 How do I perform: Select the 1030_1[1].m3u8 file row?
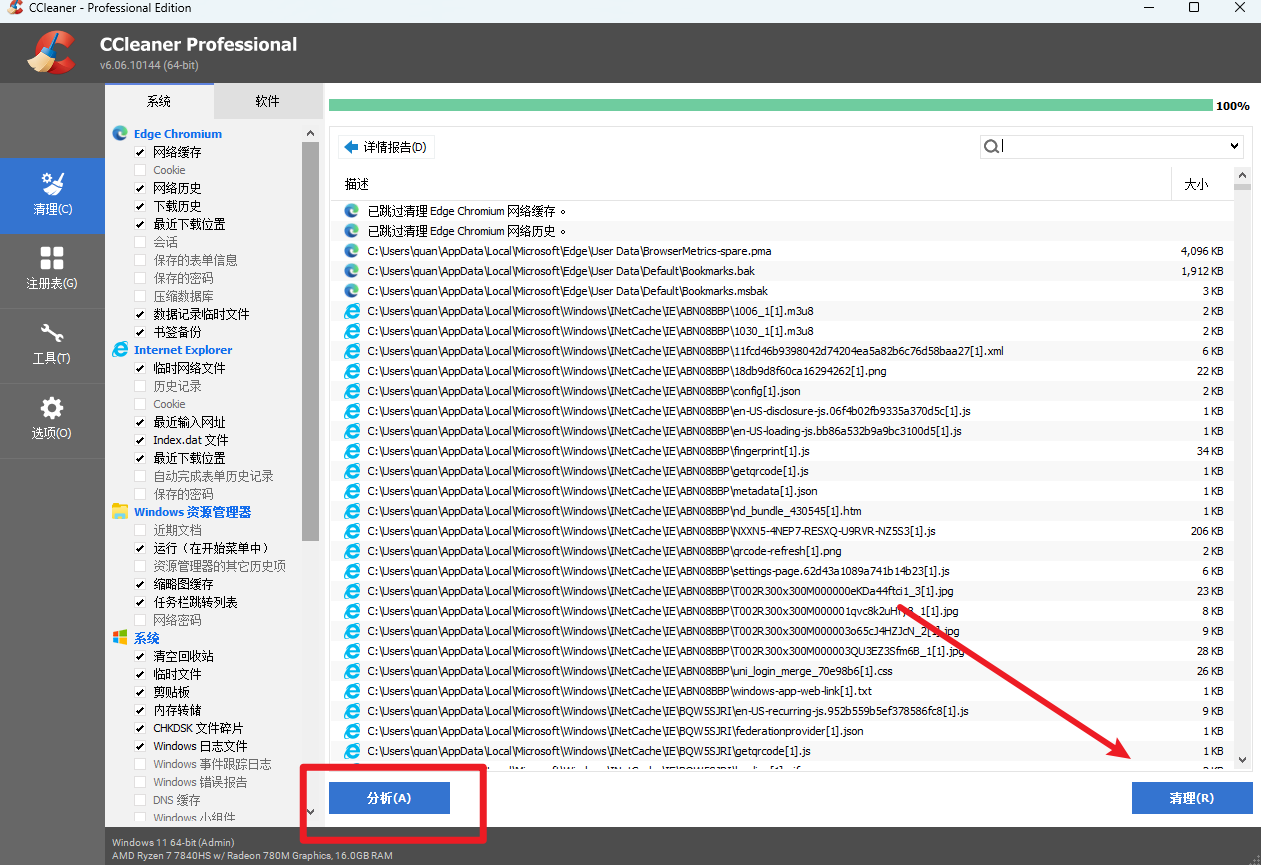pyautogui.click(x=784, y=331)
